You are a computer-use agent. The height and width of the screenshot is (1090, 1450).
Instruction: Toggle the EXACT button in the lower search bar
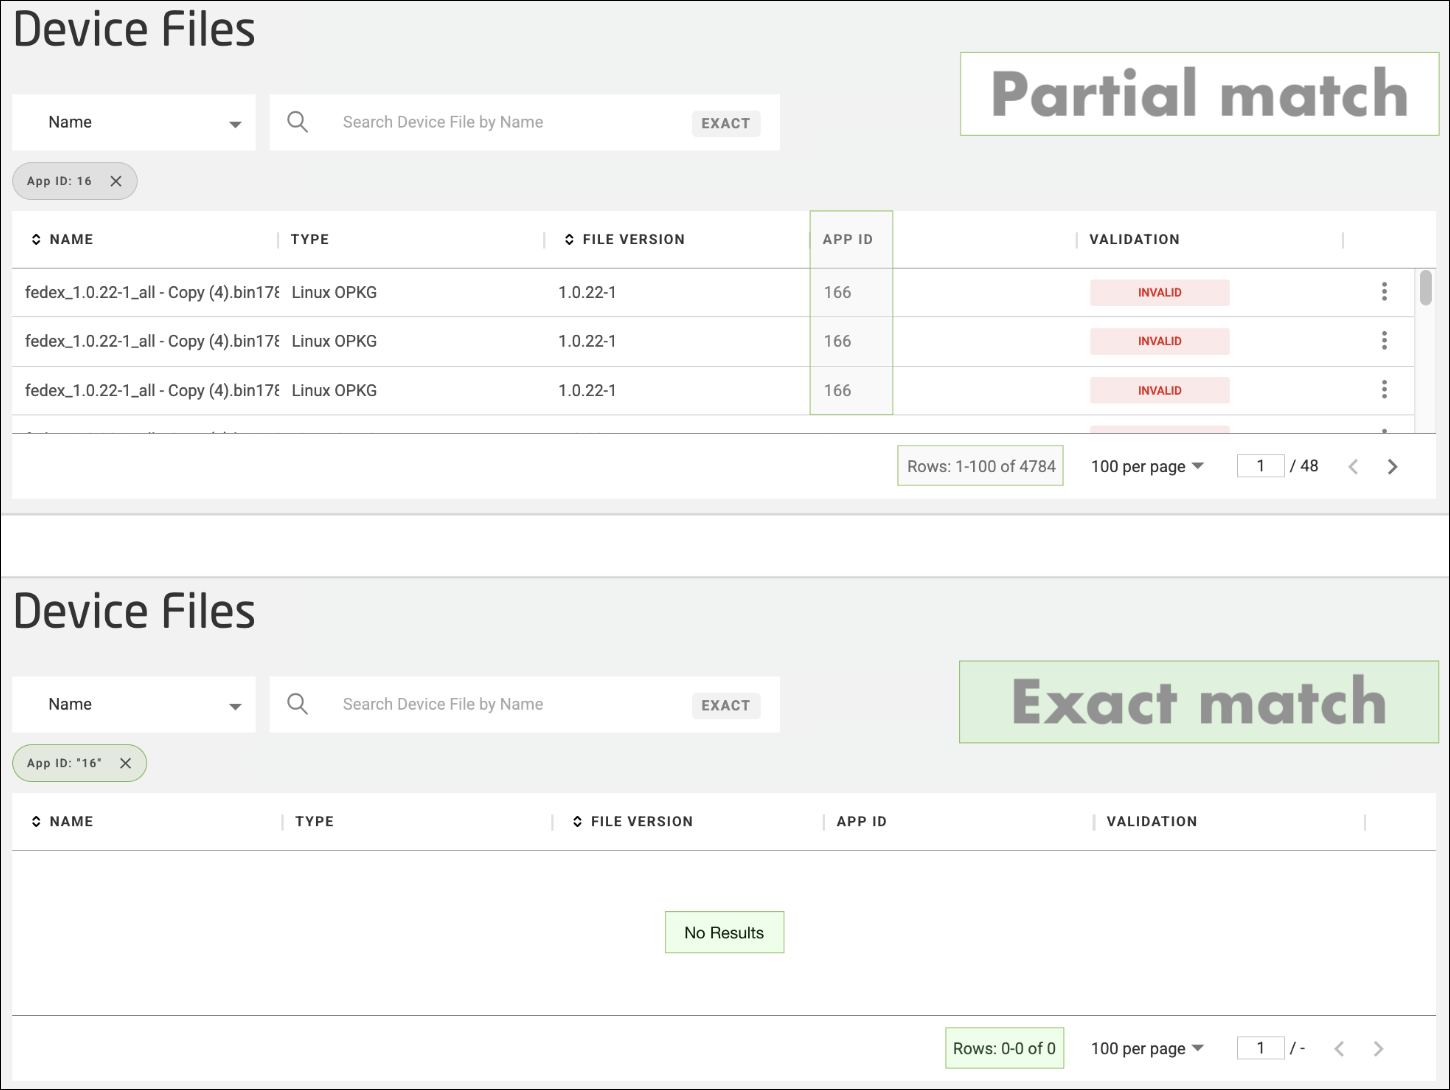(726, 705)
